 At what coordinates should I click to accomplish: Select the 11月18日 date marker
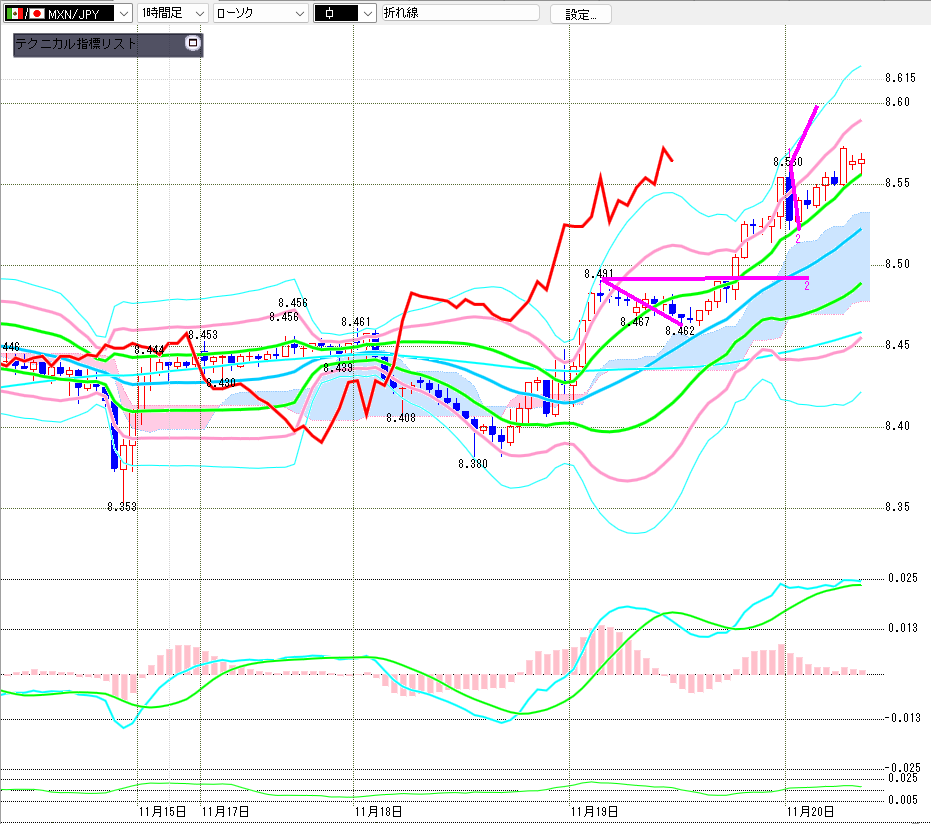pos(378,811)
